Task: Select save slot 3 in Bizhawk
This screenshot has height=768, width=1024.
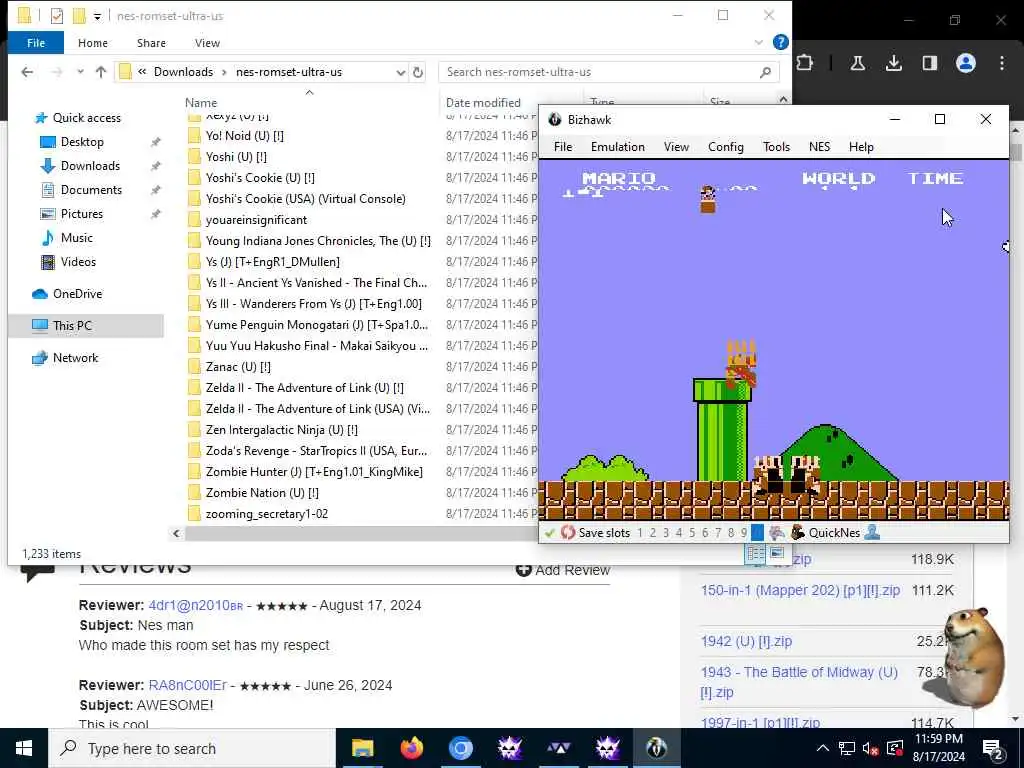Action: tap(666, 533)
